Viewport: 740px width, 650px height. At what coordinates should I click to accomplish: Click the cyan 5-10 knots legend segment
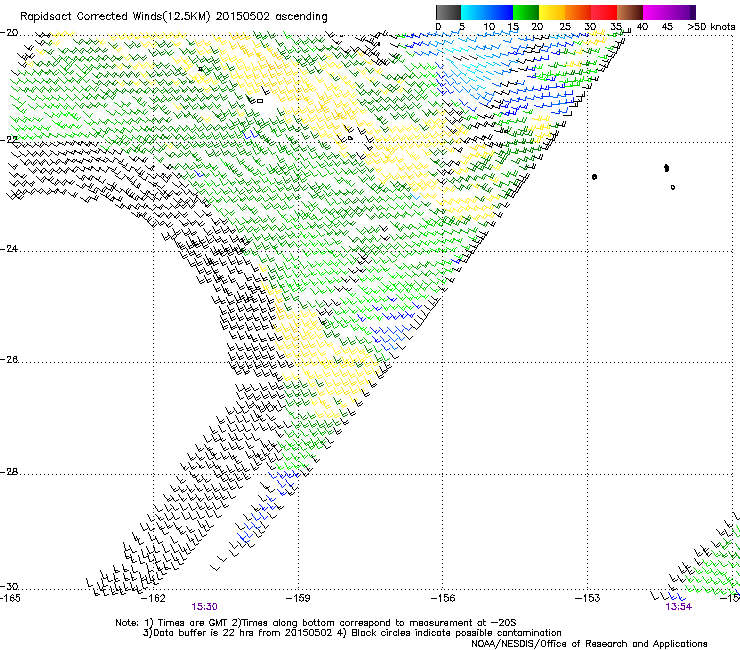tap(474, 12)
